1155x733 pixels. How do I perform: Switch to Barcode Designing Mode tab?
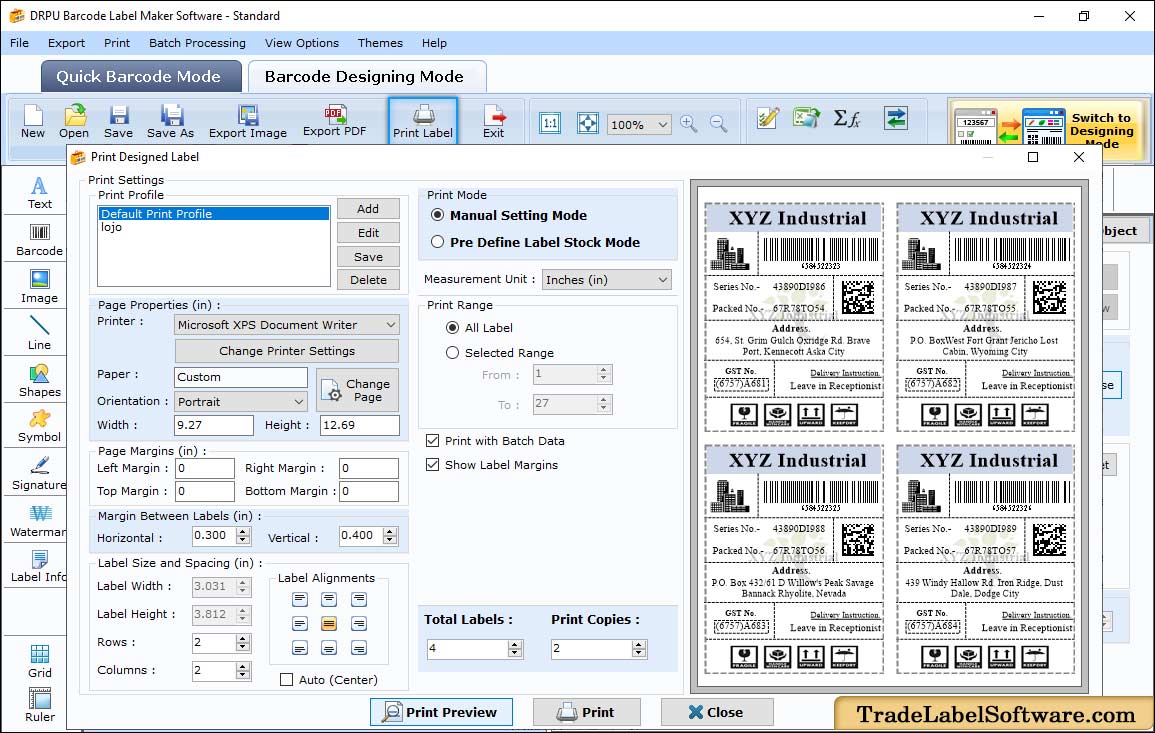(367, 77)
